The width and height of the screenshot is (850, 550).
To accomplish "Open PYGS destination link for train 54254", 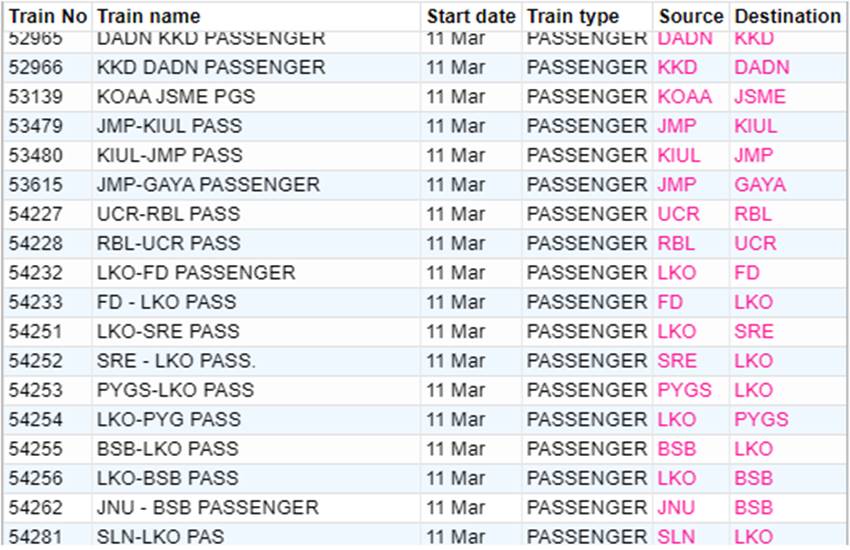I will [x=761, y=419].
